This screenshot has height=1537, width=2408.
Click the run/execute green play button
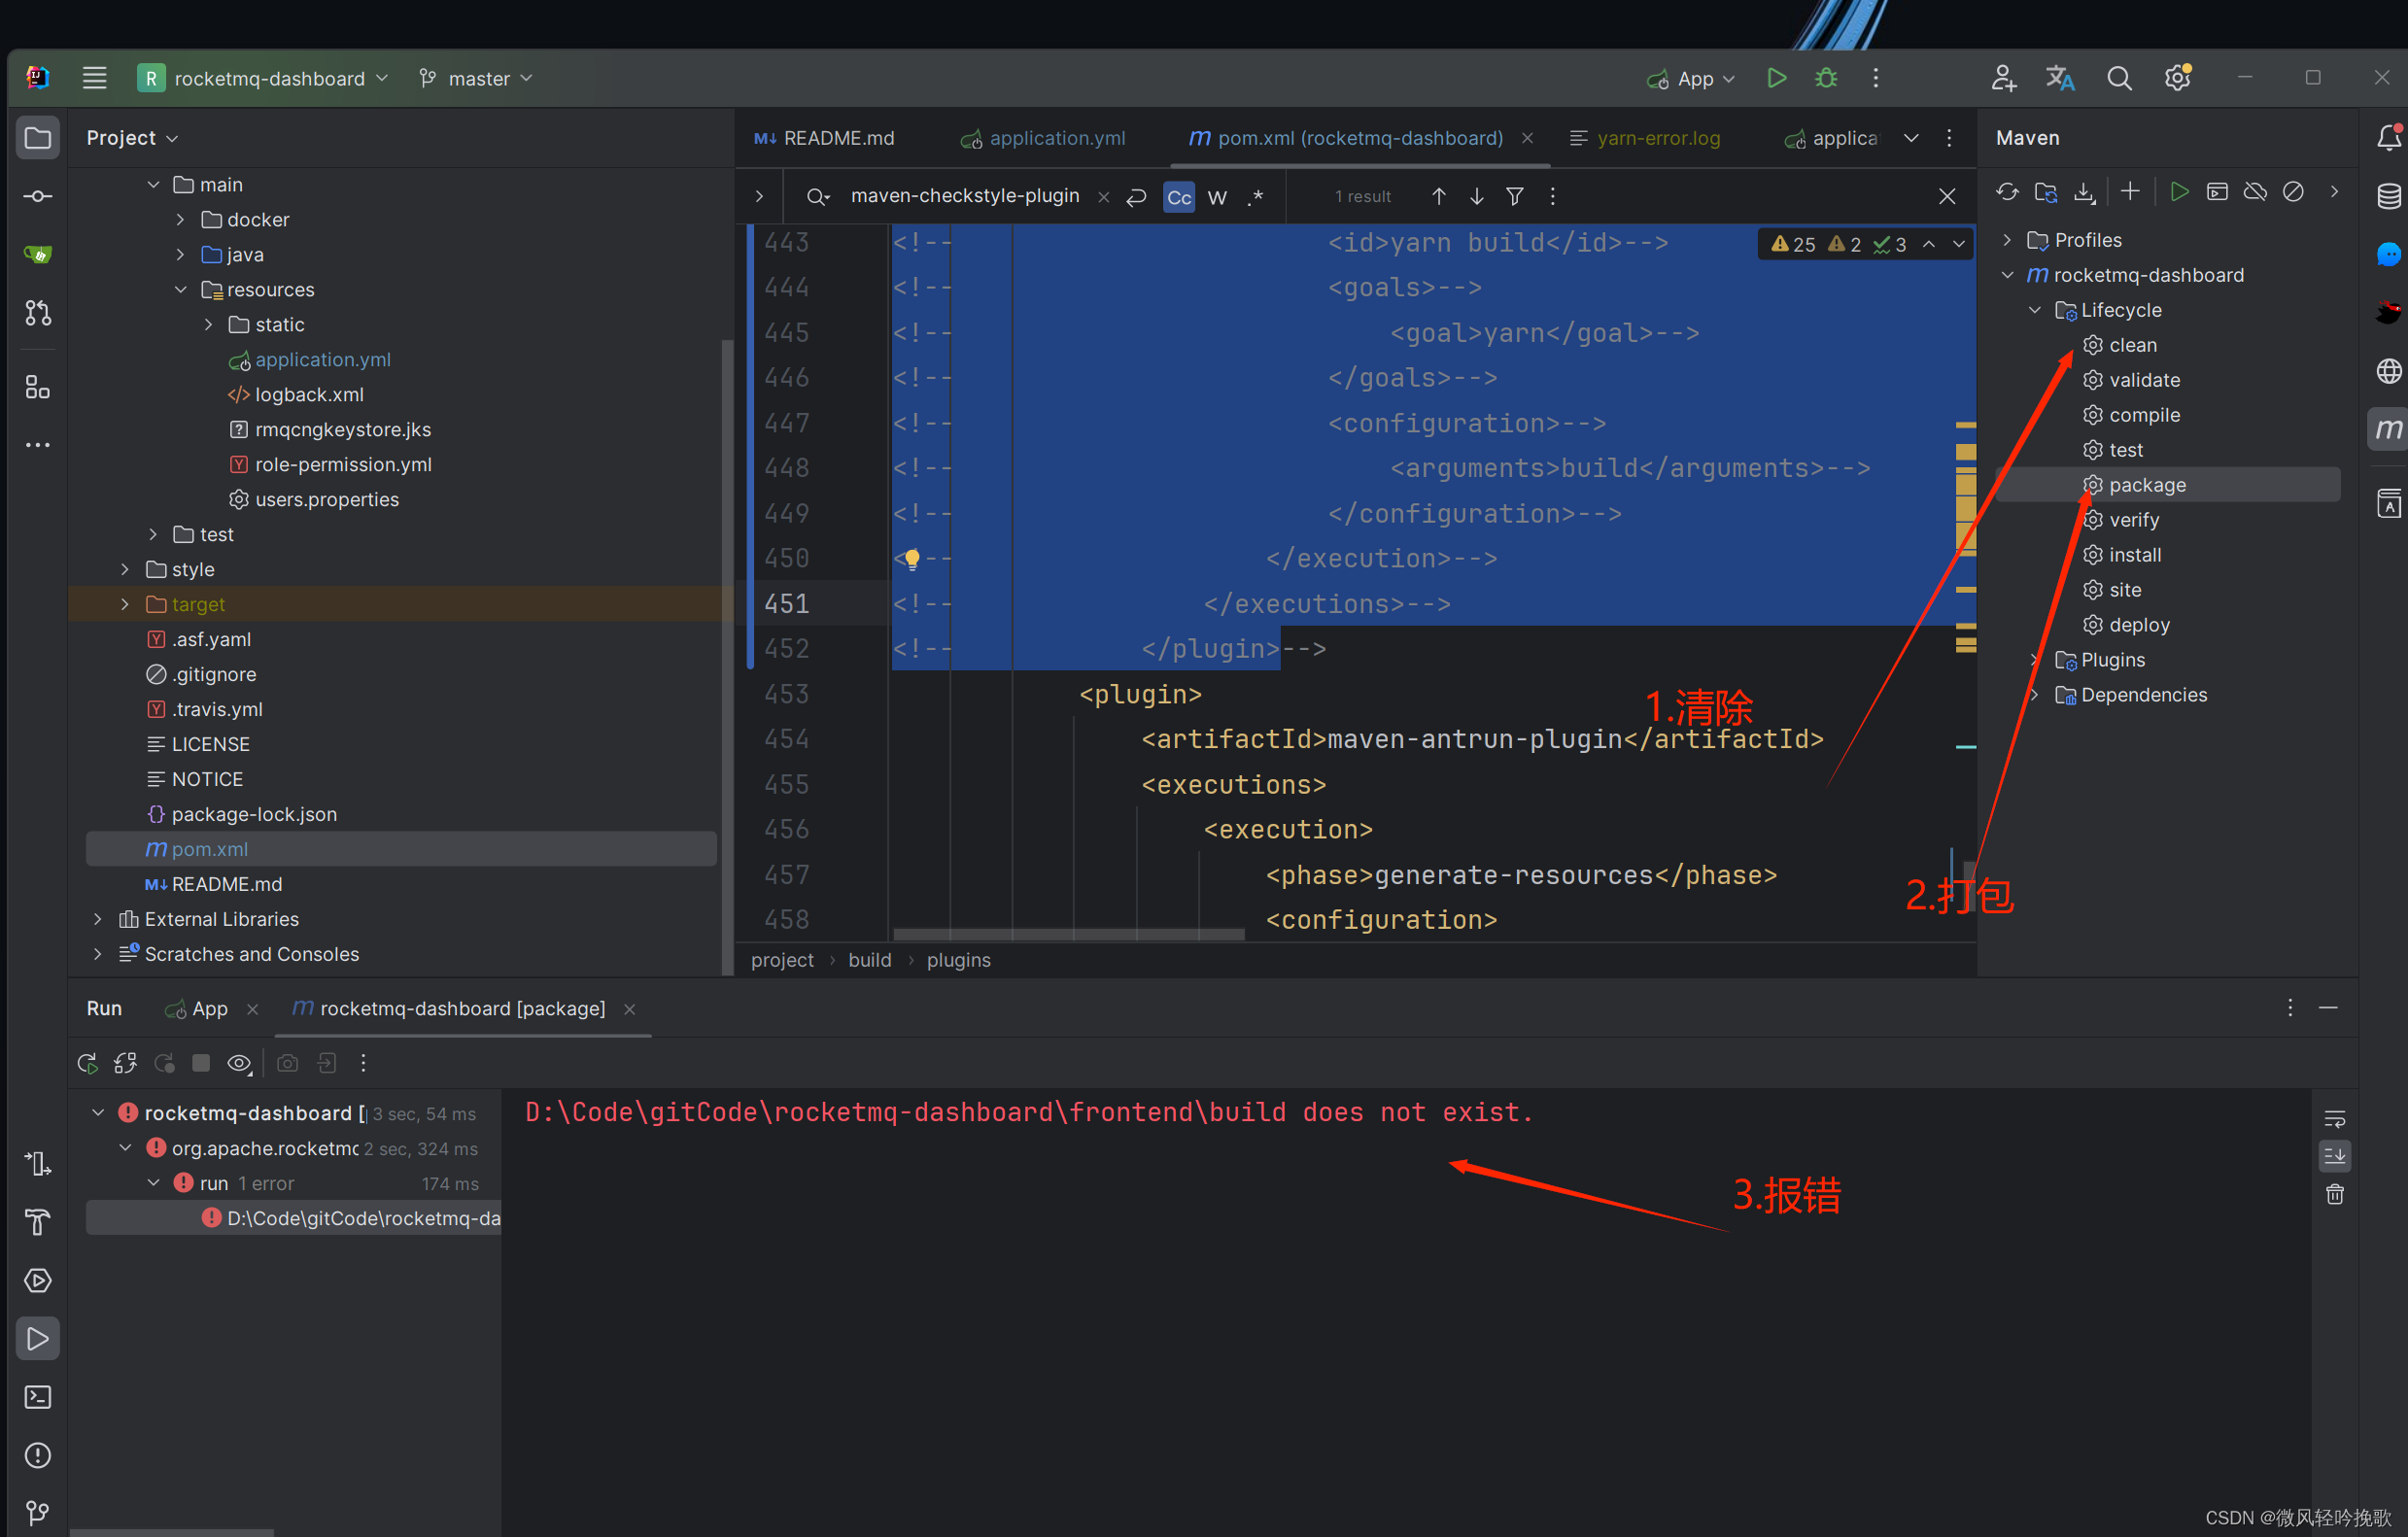click(x=1776, y=77)
